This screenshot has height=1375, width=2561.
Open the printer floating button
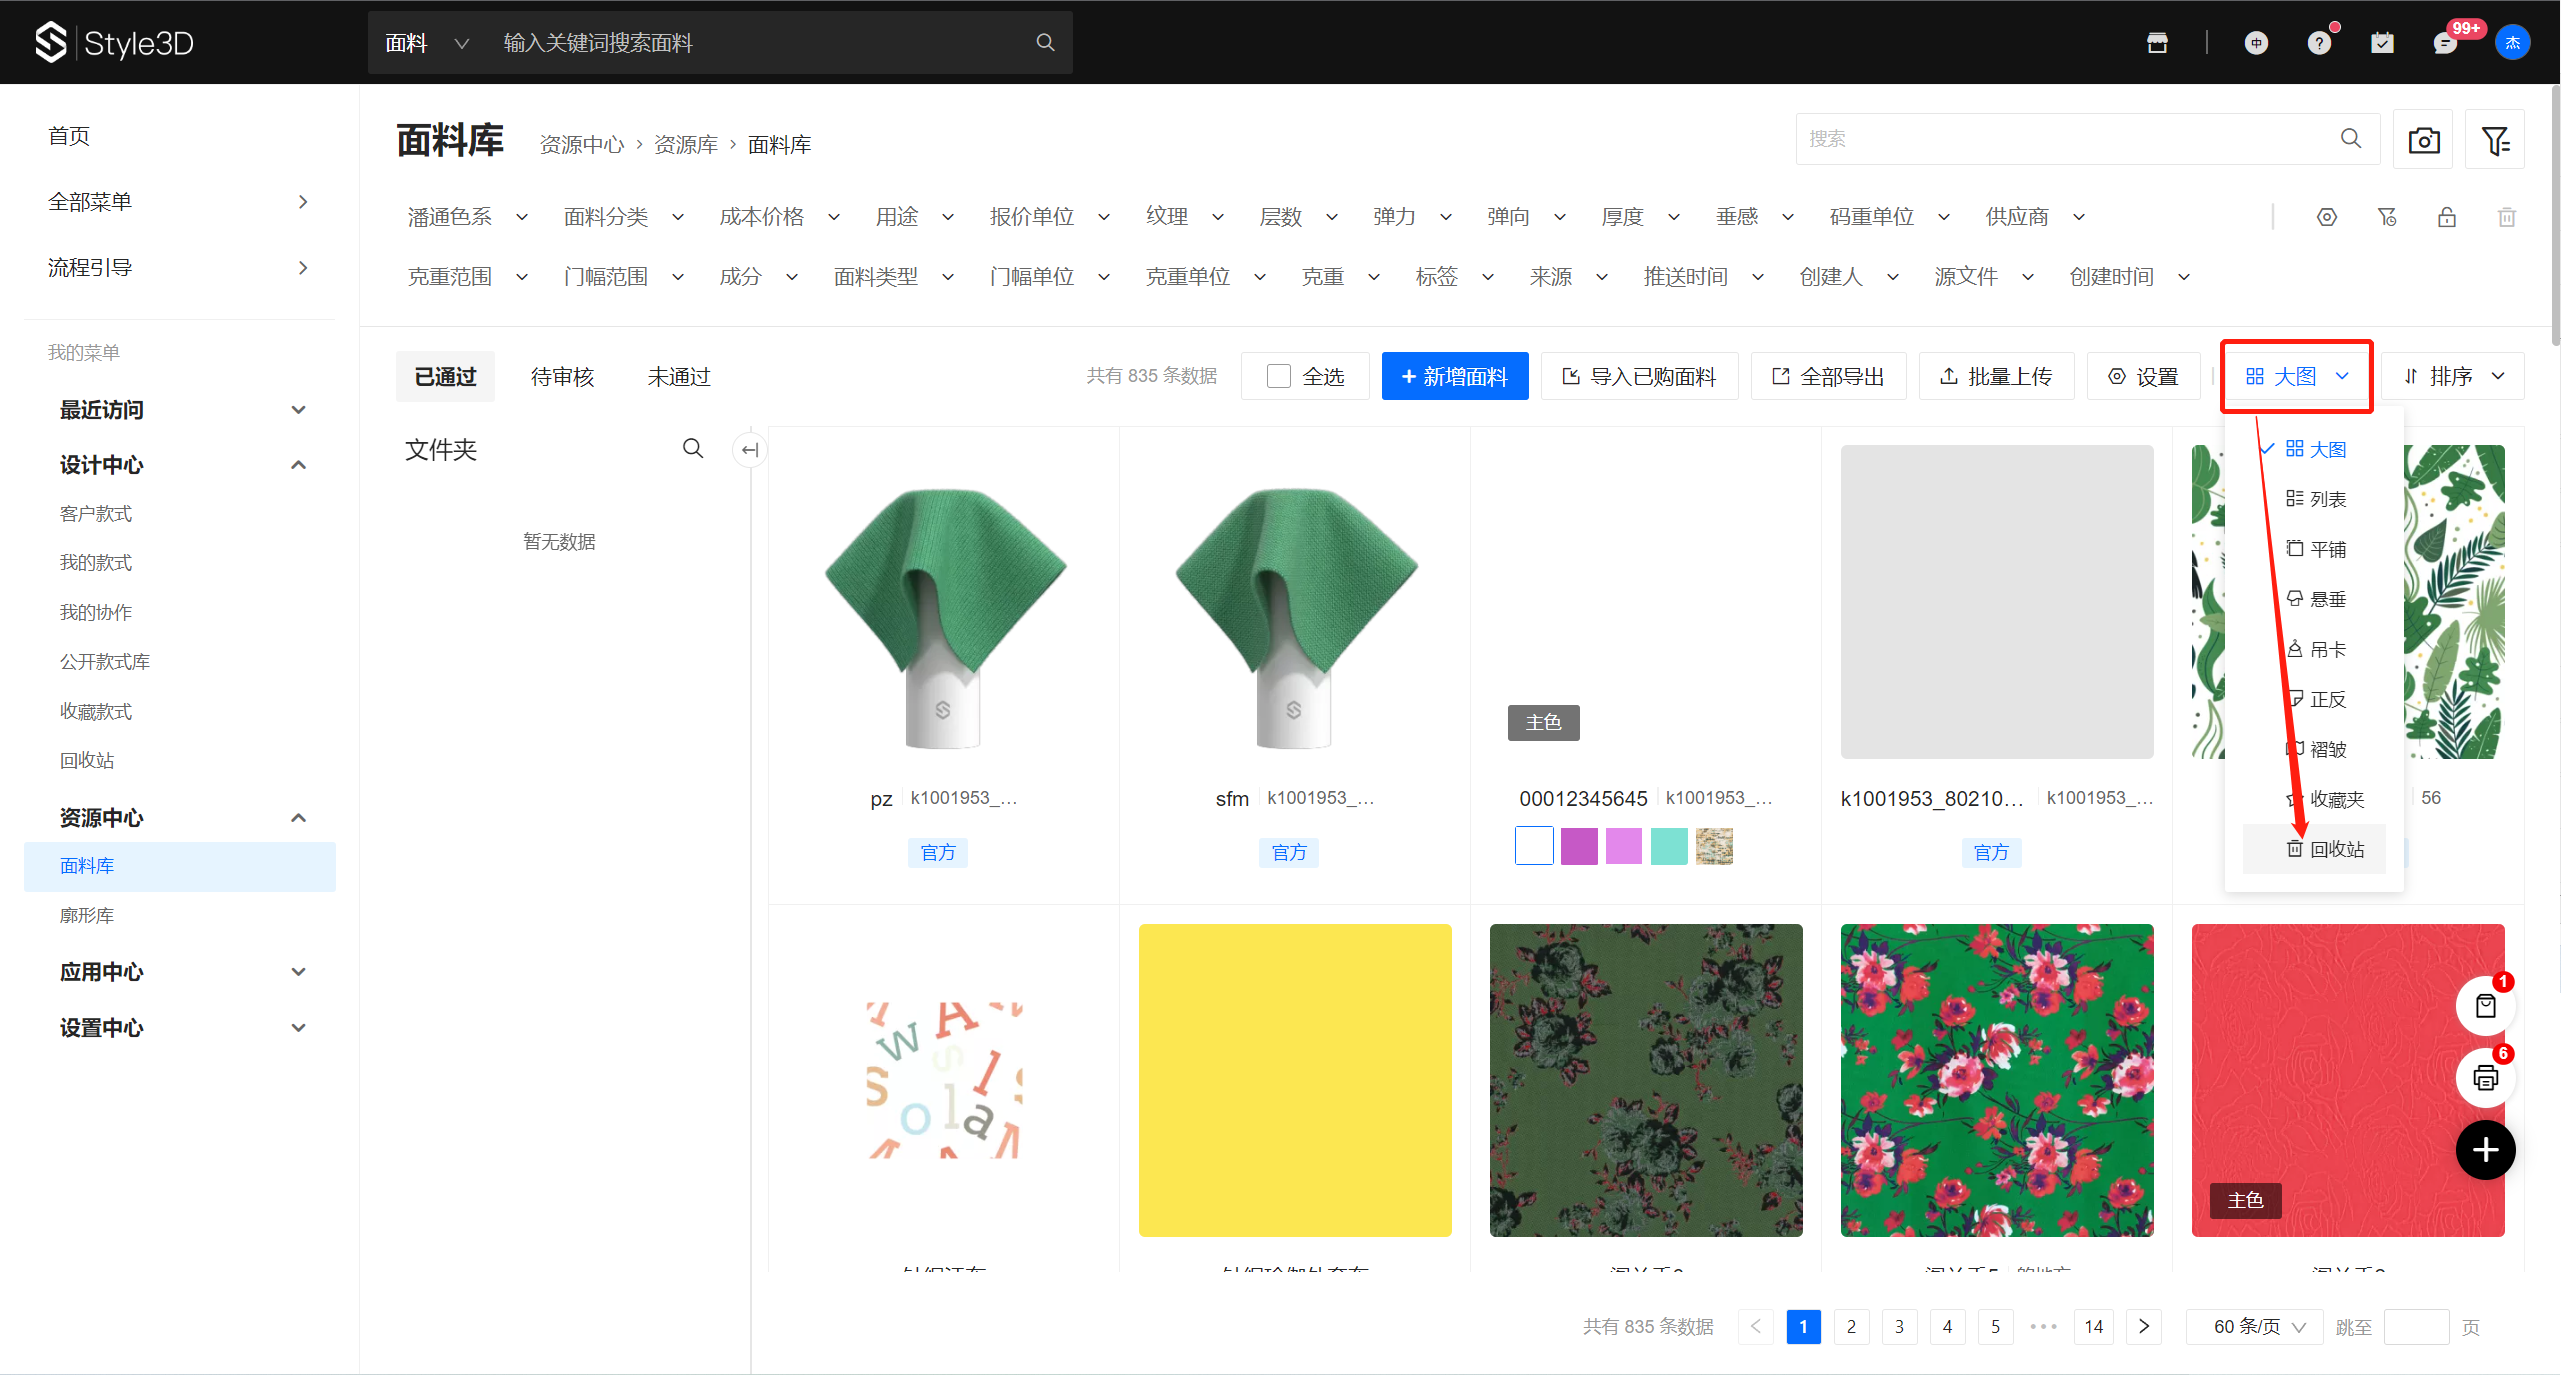click(x=2486, y=1078)
